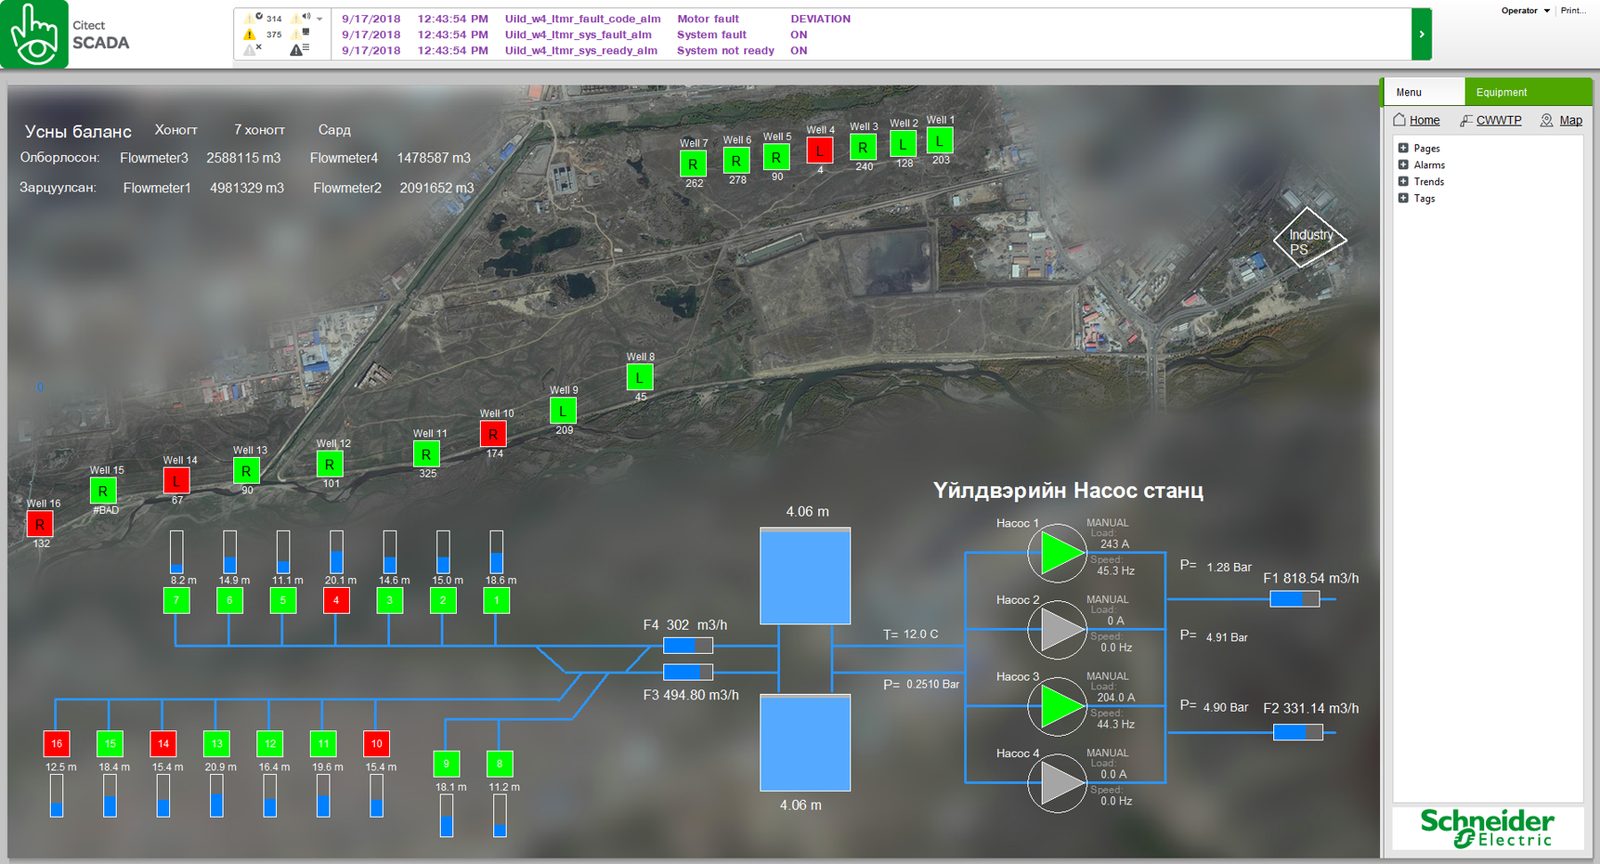Click the Industry PS diamond marker
Screen dimensions: 1600x864
(1310, 239)
